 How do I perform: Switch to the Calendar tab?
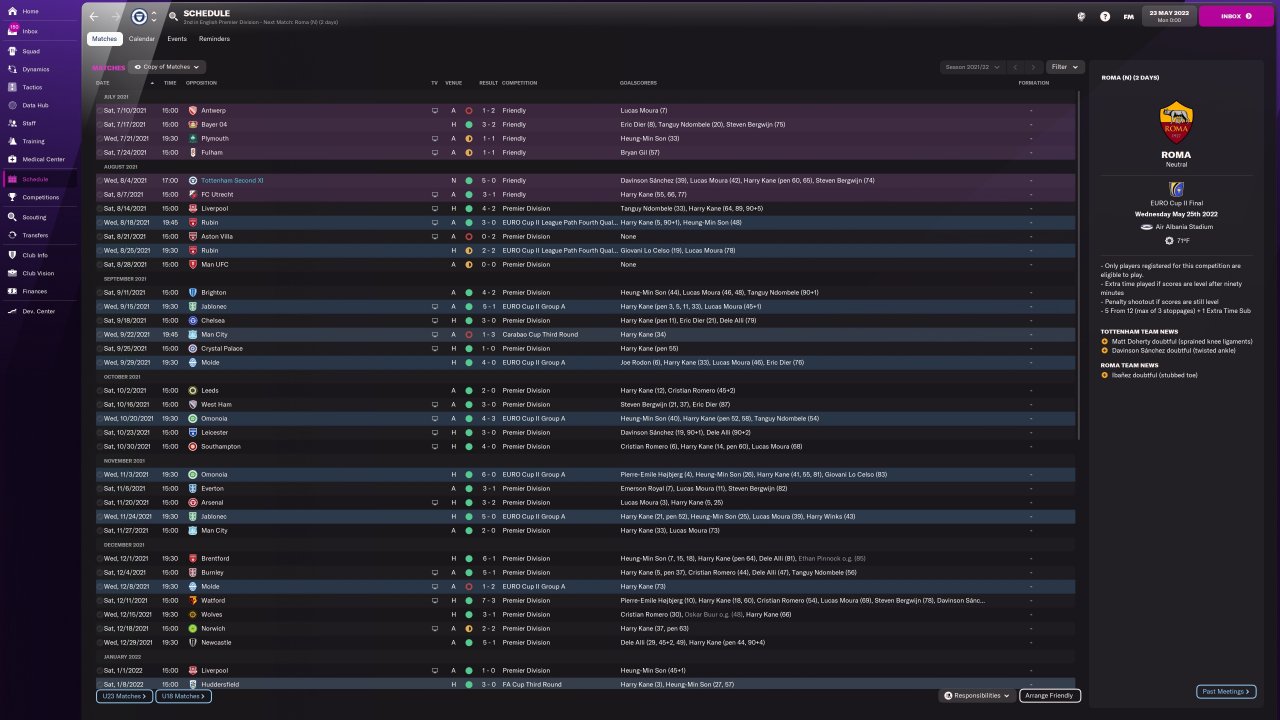142,39
